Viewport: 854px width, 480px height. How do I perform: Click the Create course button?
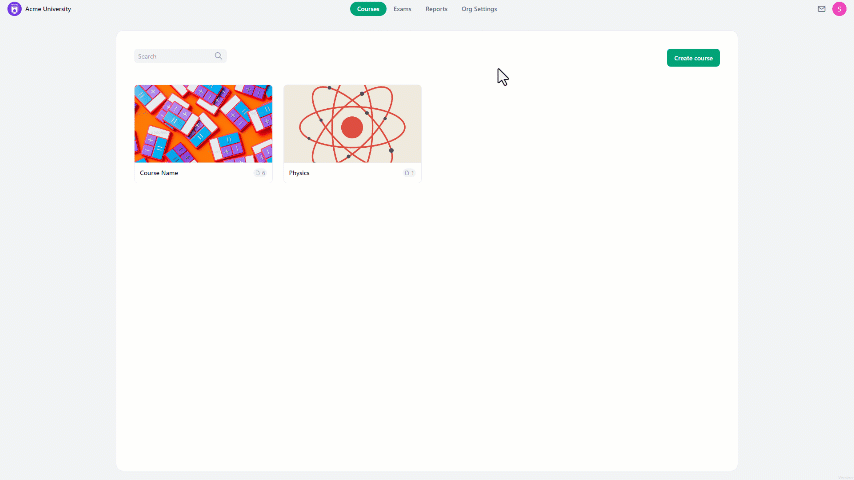click(x=693, y=58)
